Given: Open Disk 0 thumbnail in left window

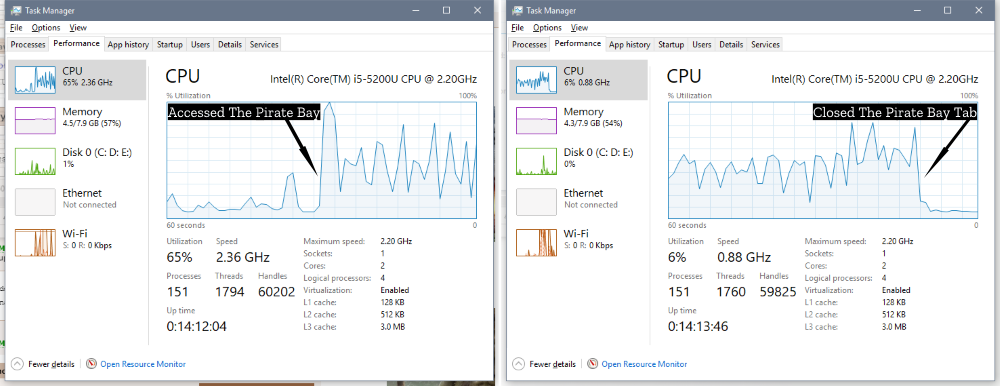Looking at the screenshot, I should [x=36, y=161].
